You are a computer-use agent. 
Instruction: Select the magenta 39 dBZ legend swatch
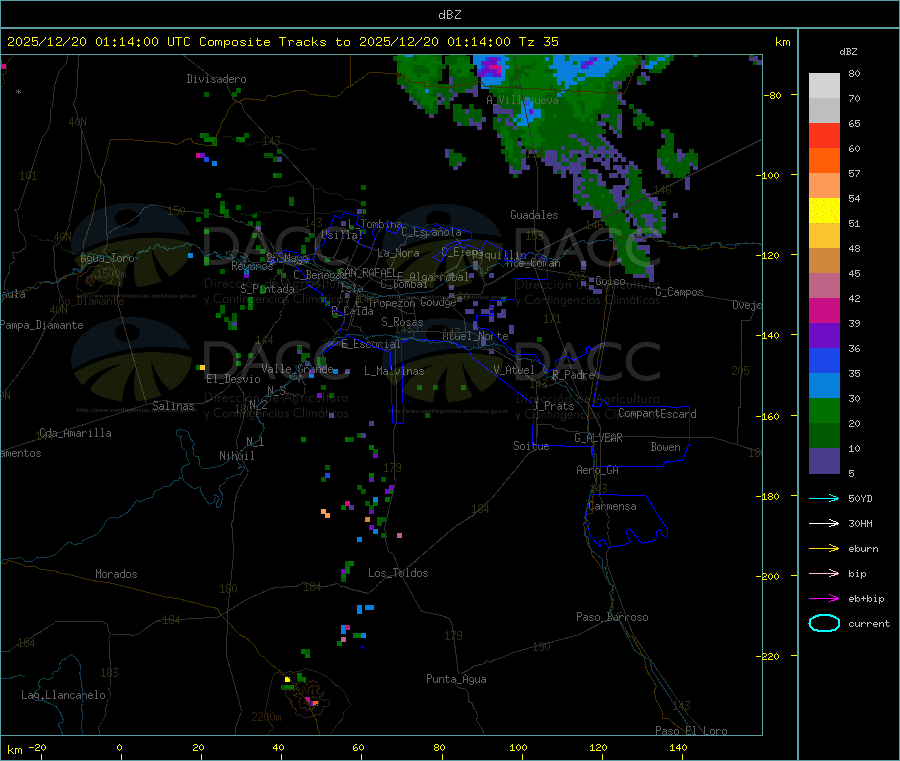click(x=824, y=310)
